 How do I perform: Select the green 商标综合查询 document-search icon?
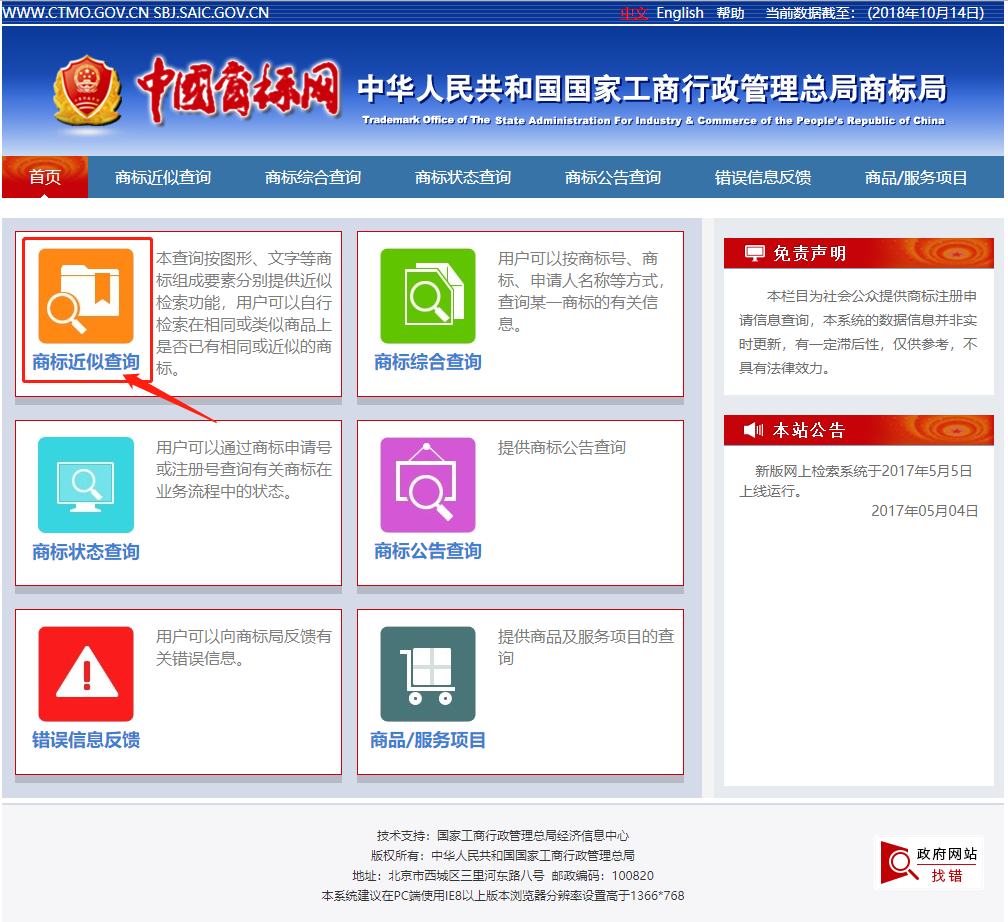point(427,295)
